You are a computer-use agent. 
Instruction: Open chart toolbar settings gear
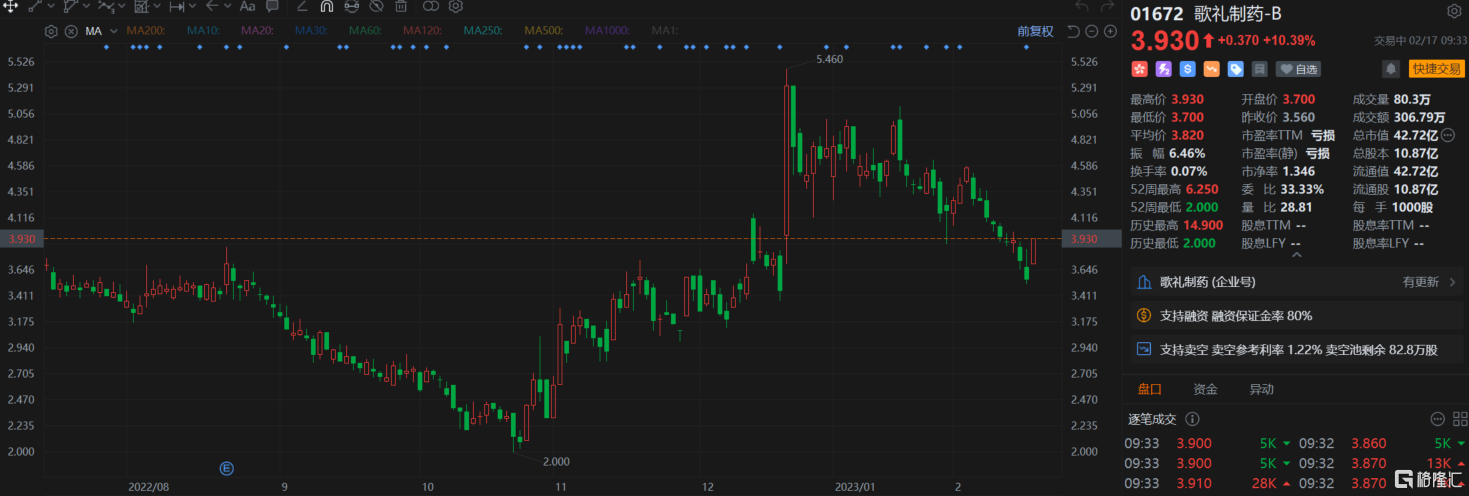click(x=455, y=6)
